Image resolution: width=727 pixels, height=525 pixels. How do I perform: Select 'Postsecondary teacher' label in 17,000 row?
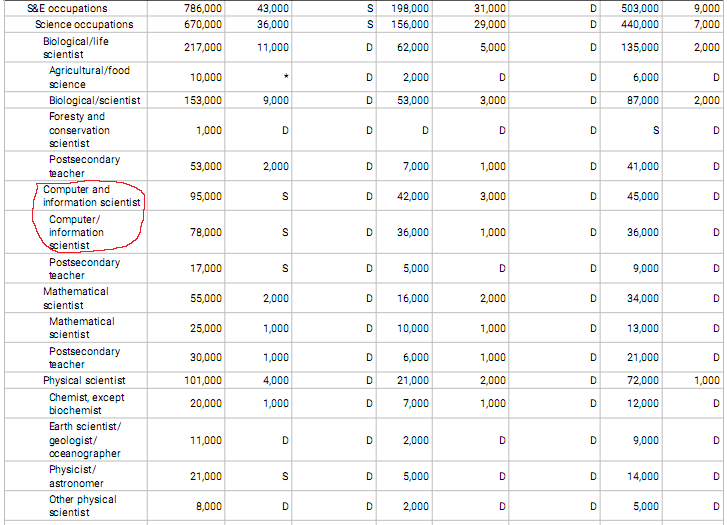click(x=84, y=269)
